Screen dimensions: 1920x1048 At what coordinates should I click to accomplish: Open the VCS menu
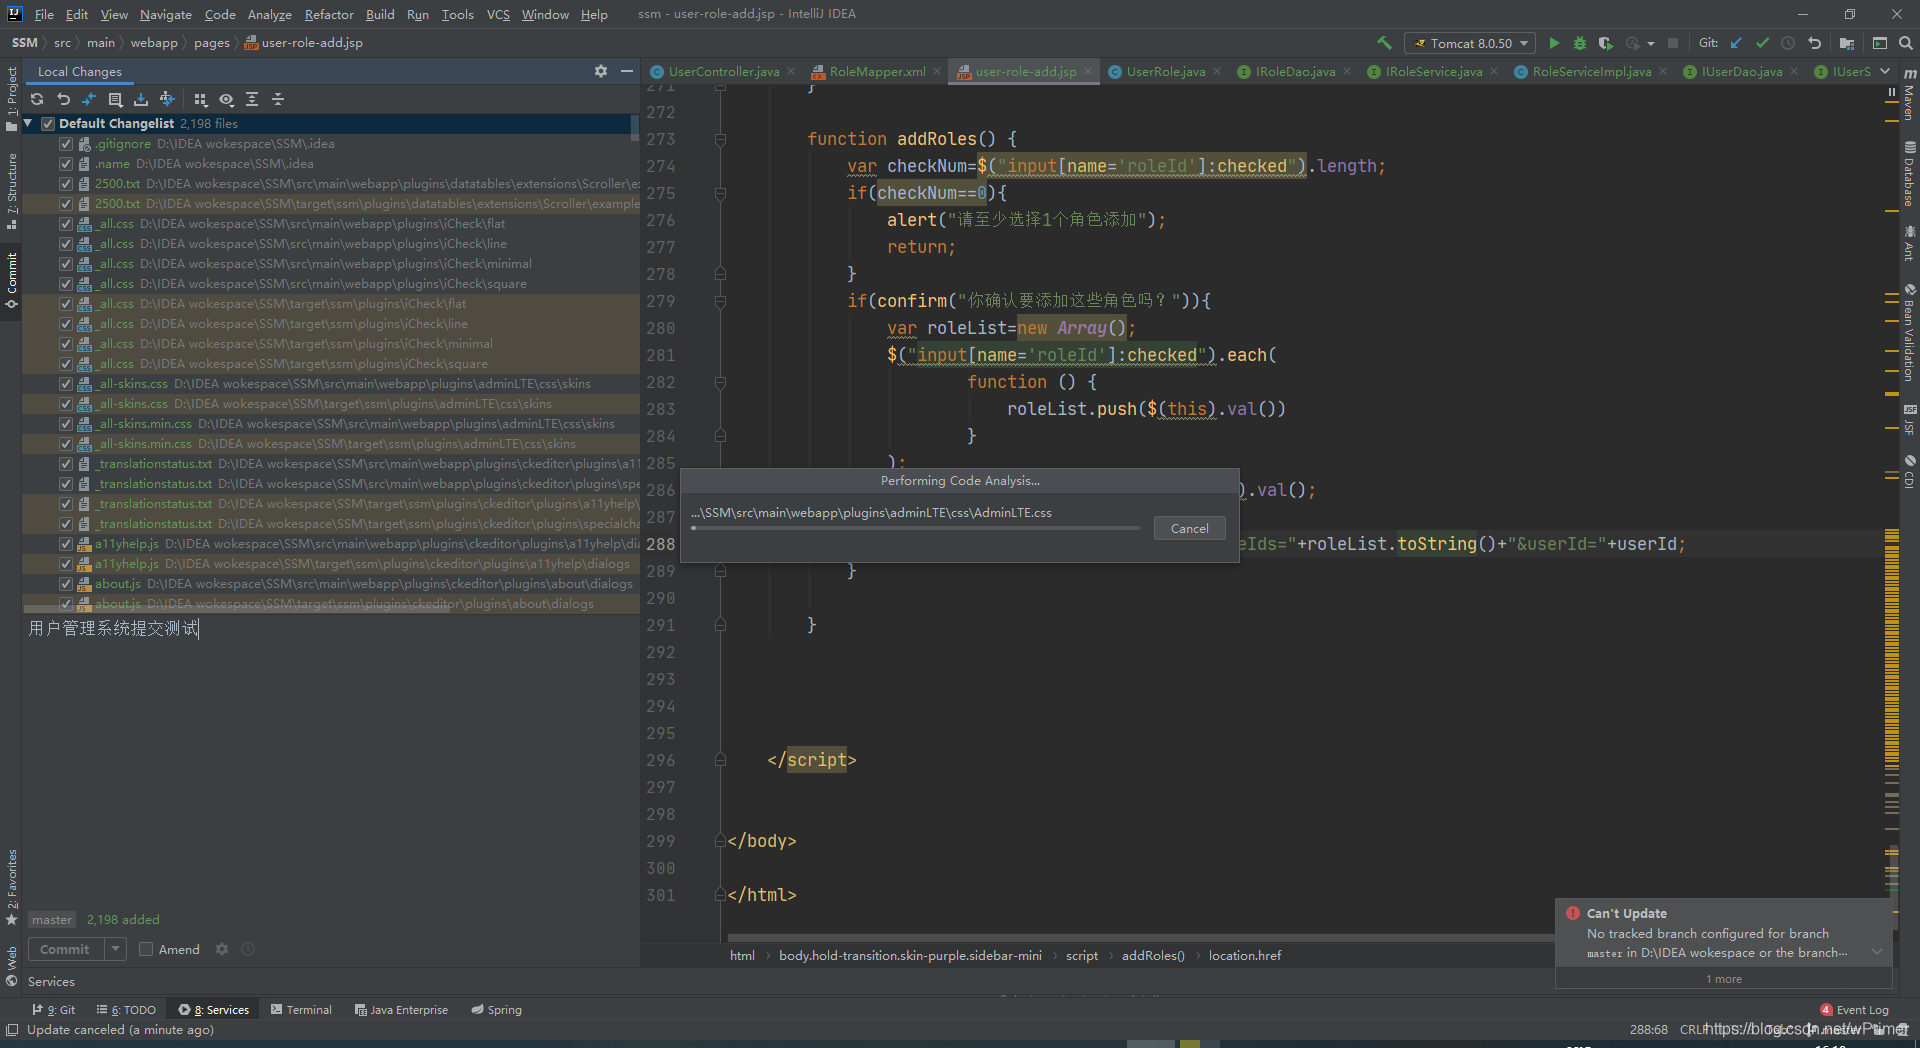[x=498, y=14]
